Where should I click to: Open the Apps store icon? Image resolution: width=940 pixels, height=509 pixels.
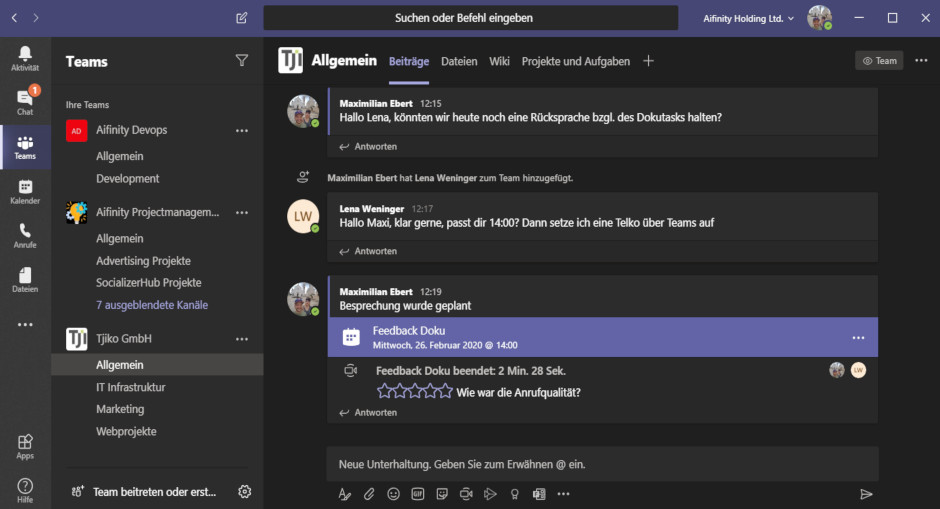pos(25,447)
